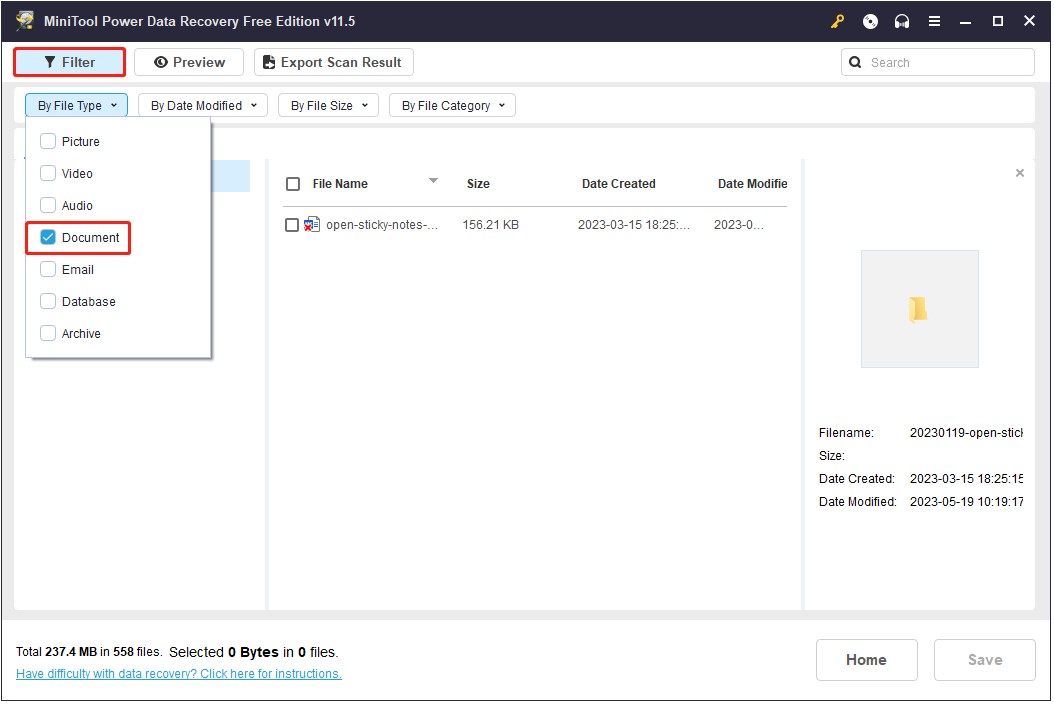This screenshot has width=1054, height=704.
Task: Open the hamburger menu in title bar
Action: pos(934,21)
